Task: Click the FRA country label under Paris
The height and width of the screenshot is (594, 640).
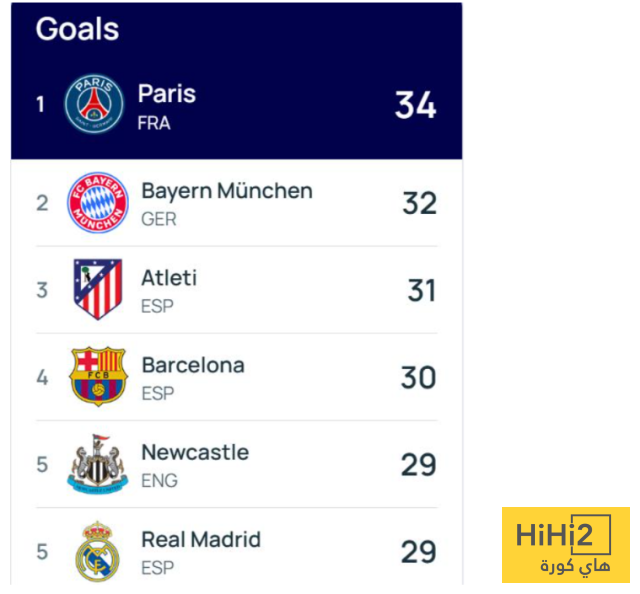Action: (x=153, y=123)
